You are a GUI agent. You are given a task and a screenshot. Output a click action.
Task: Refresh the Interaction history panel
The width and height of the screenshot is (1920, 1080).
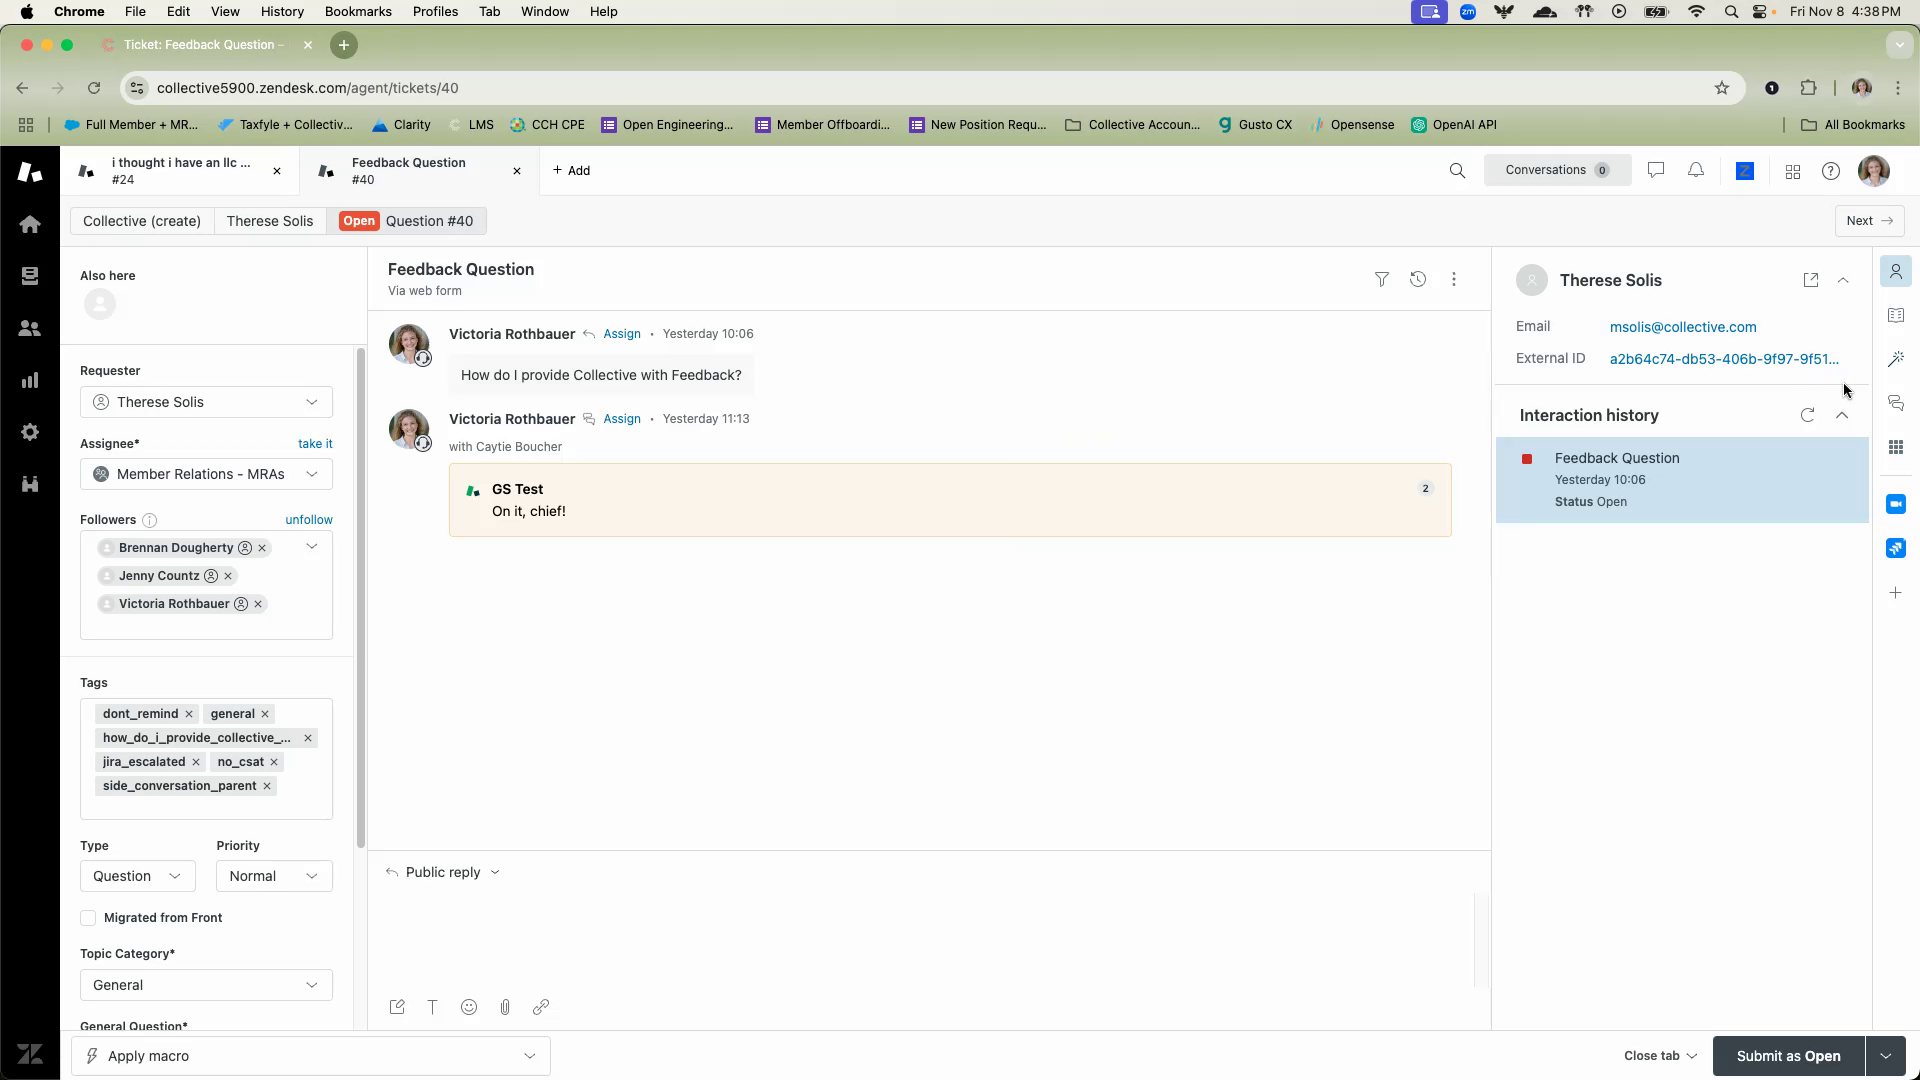coord(1807,415)
